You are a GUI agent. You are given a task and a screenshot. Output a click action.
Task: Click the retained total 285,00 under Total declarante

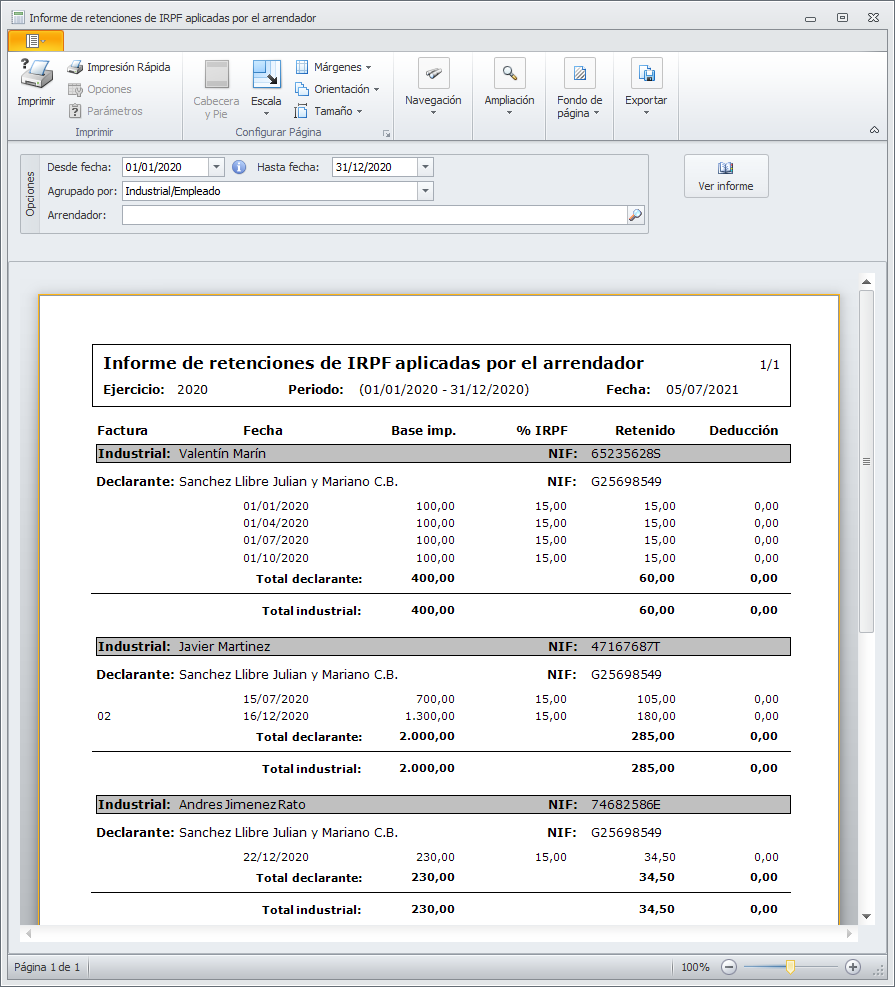(653, 736)
